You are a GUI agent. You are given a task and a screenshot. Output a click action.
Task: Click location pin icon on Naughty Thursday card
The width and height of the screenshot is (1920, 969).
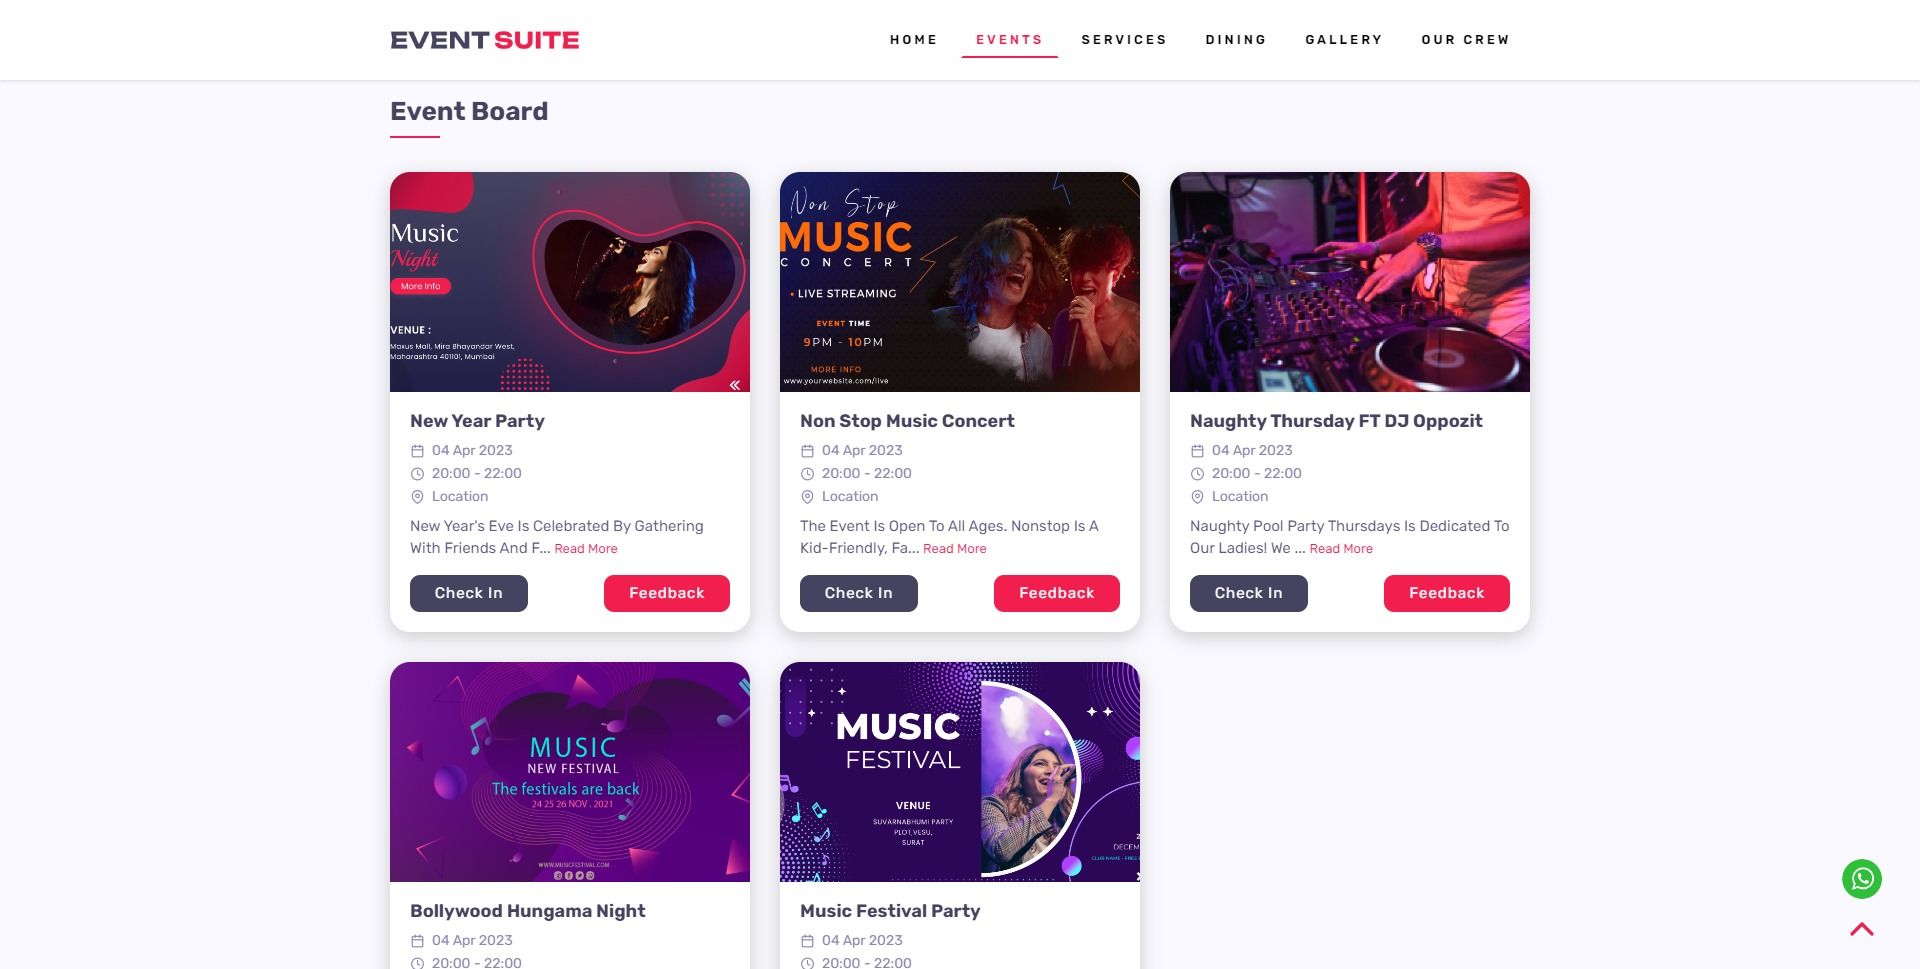tap(1197, 497)
